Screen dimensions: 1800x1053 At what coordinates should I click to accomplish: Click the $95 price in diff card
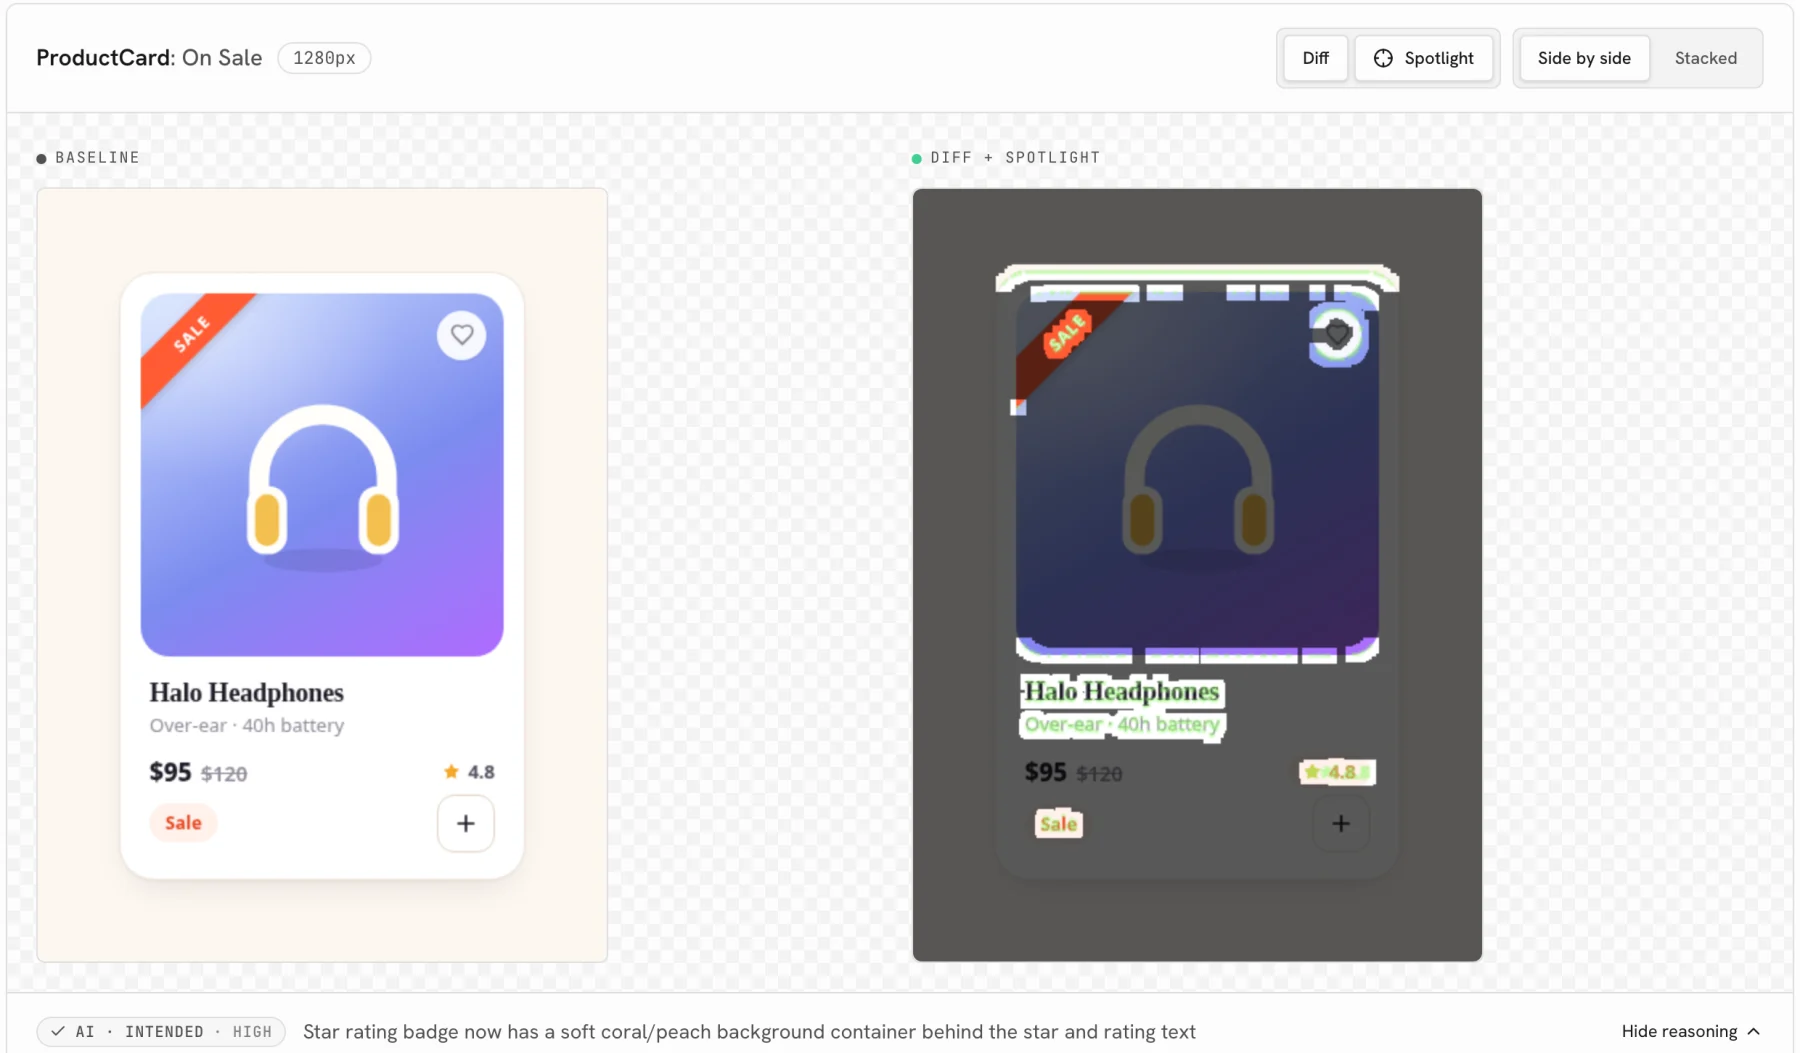point(1045,772)
